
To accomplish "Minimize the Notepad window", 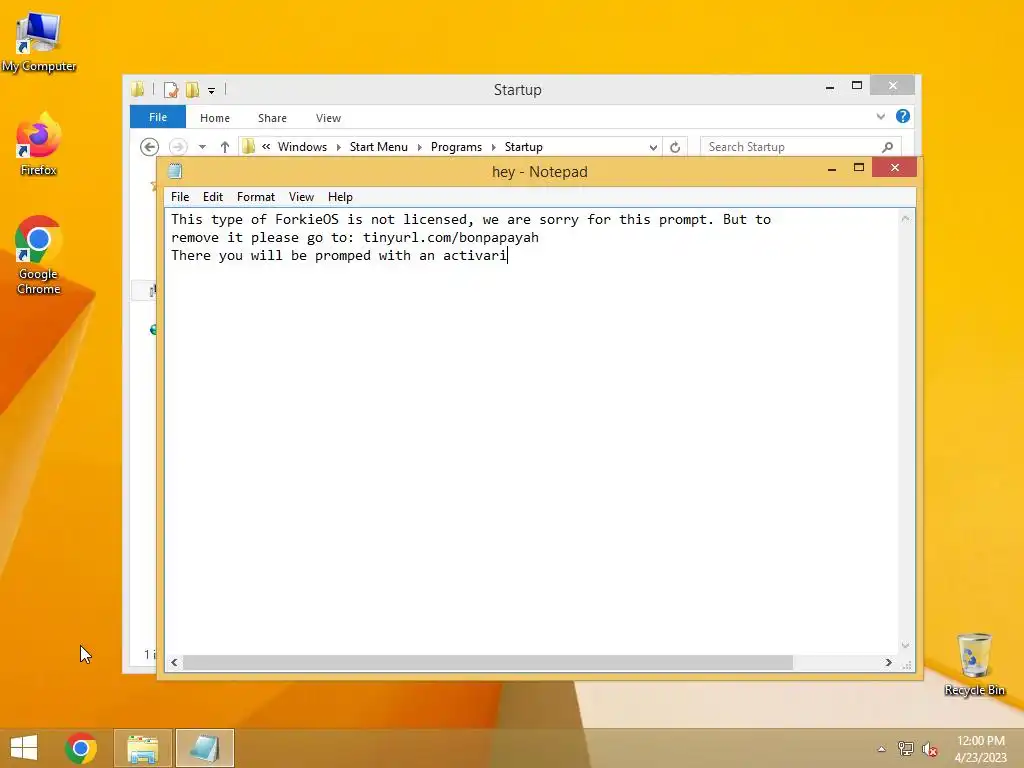I will pyautogui.click(x=831, y=168).
